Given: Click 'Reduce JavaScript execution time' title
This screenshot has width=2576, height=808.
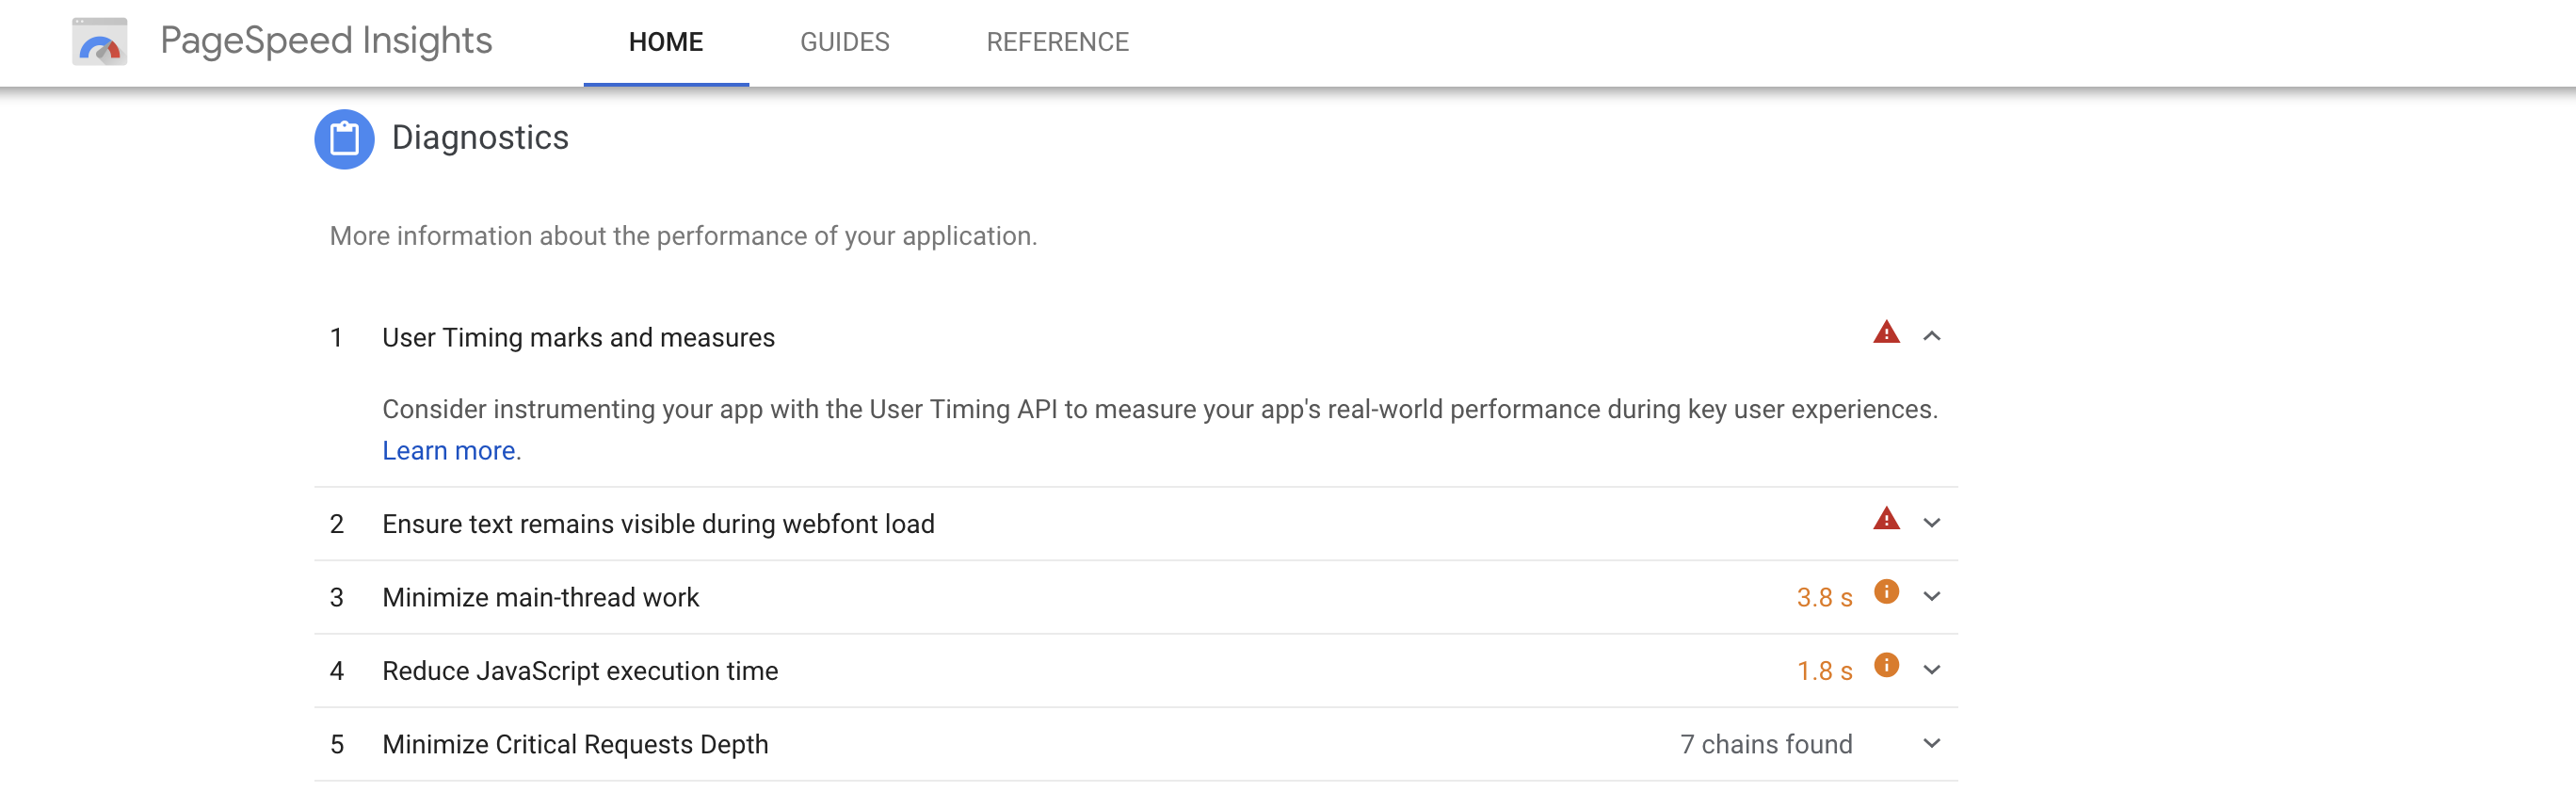Looking at the screenshot, I should coord(580,671).
